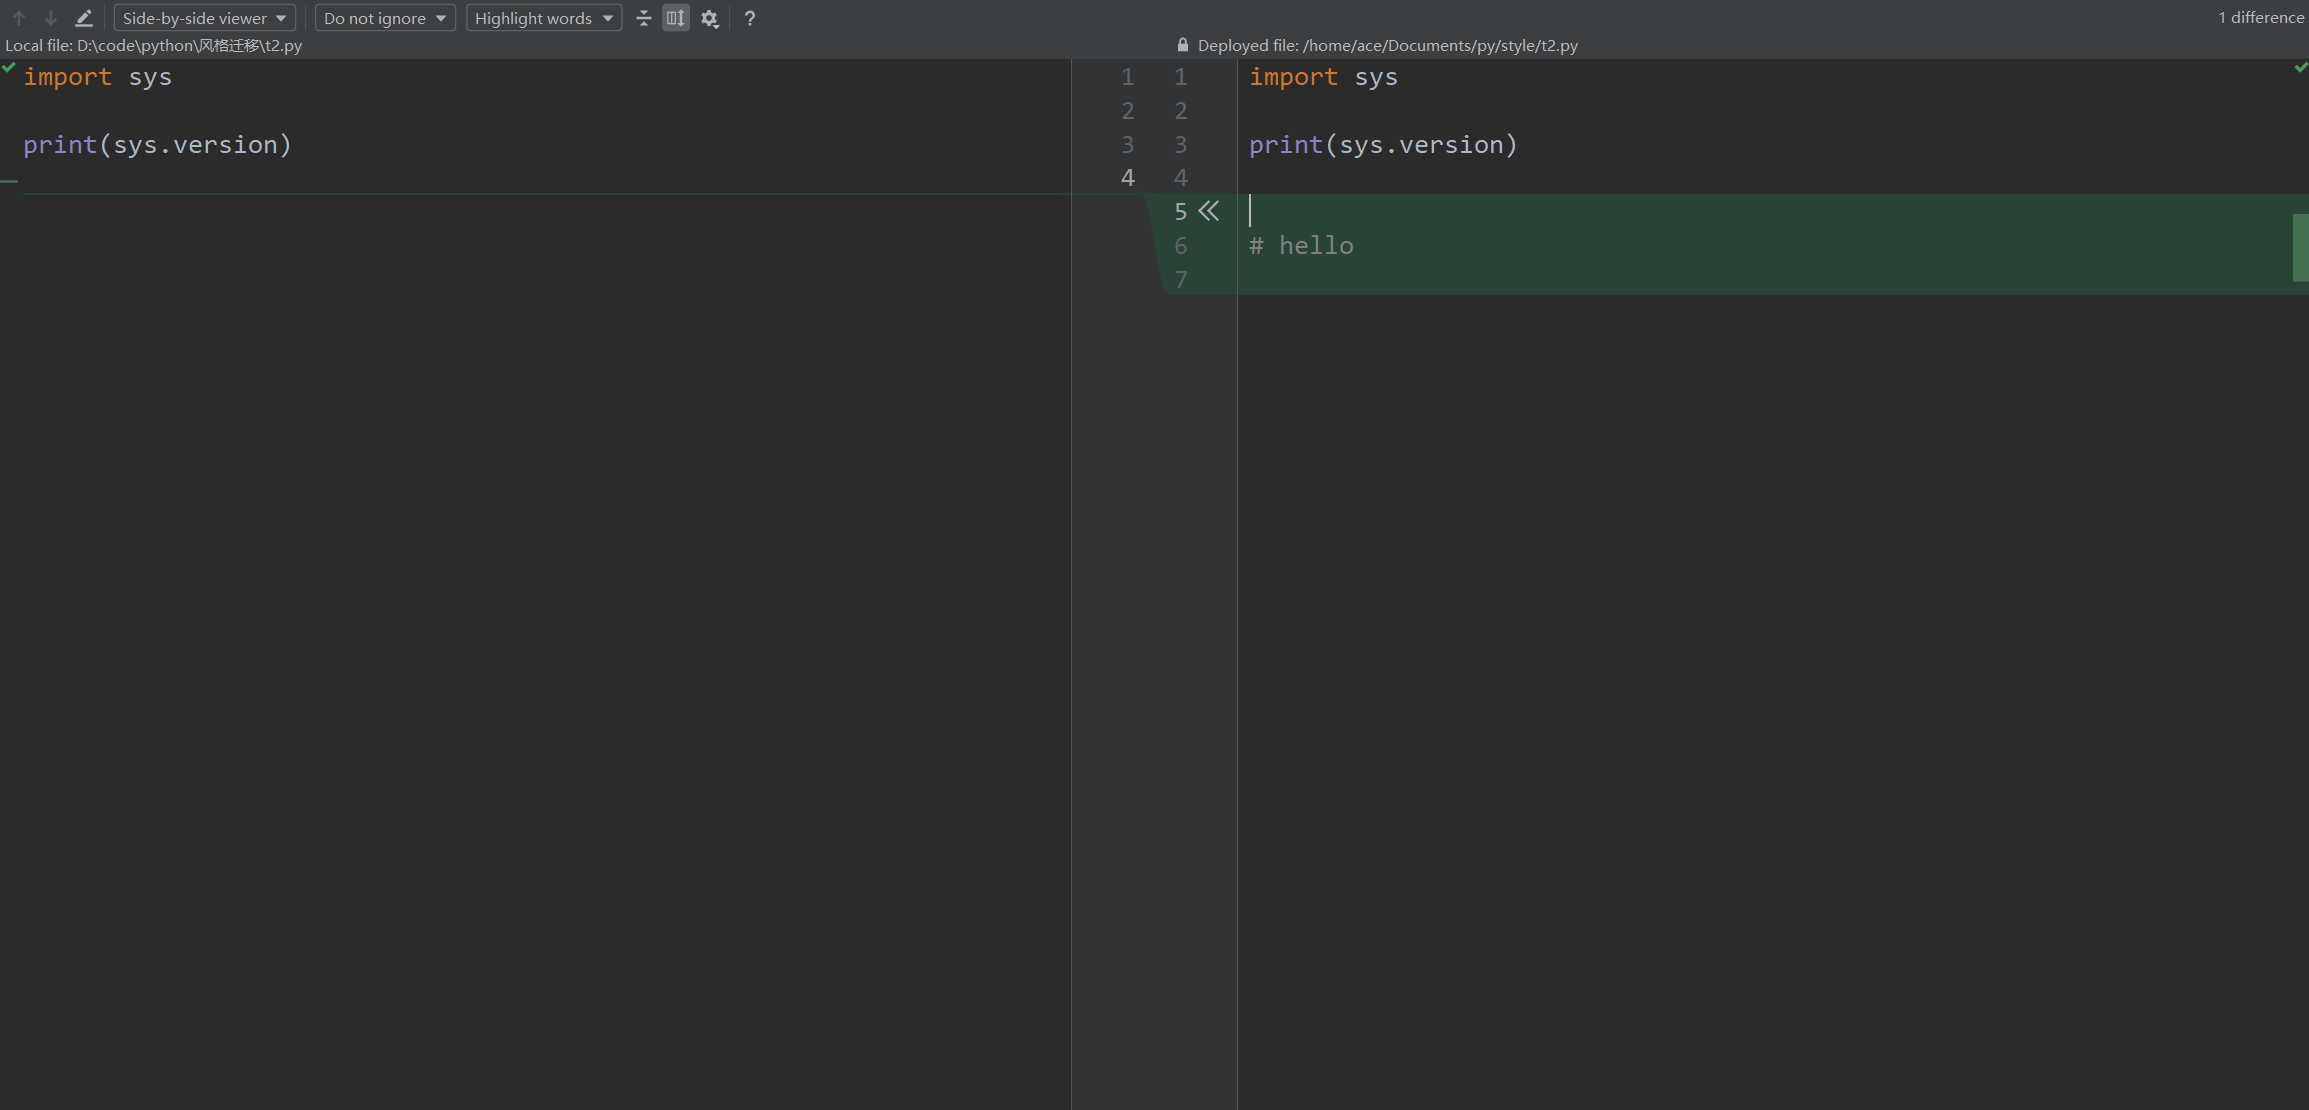
Task: Click the Local file path label
Action: click(x=154, y=45)
